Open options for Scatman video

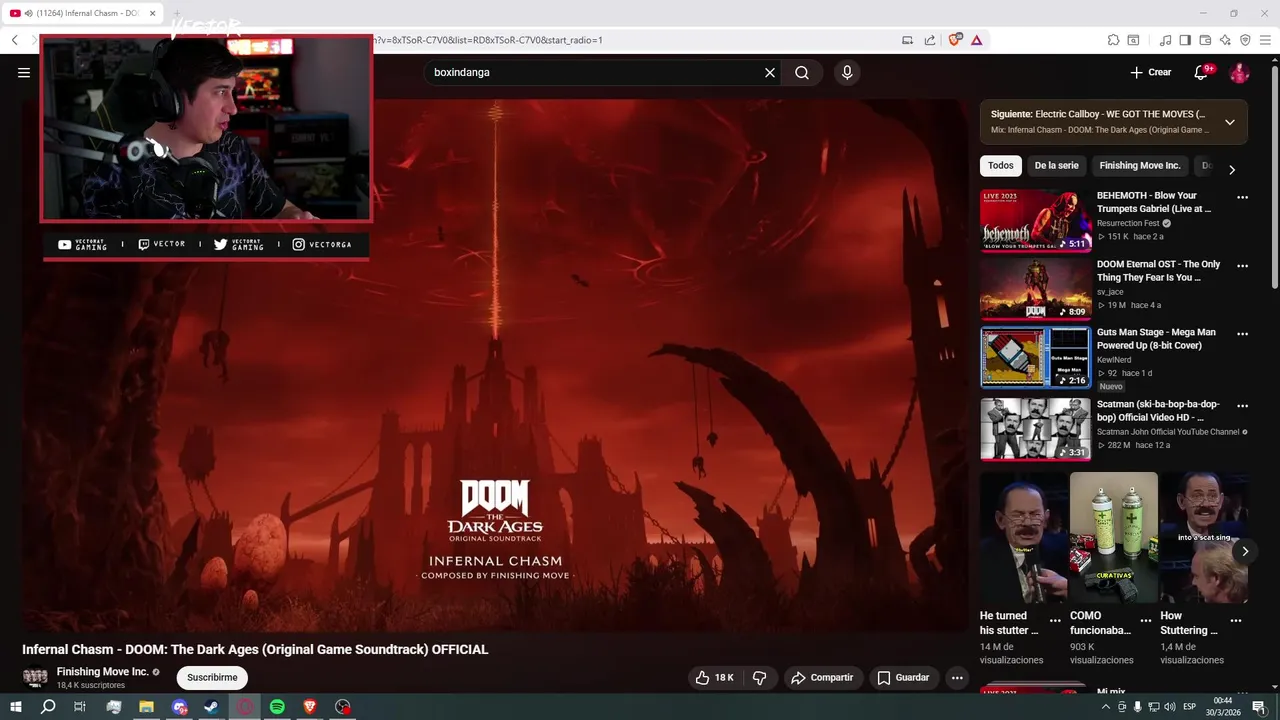[x=1242, y=406]
